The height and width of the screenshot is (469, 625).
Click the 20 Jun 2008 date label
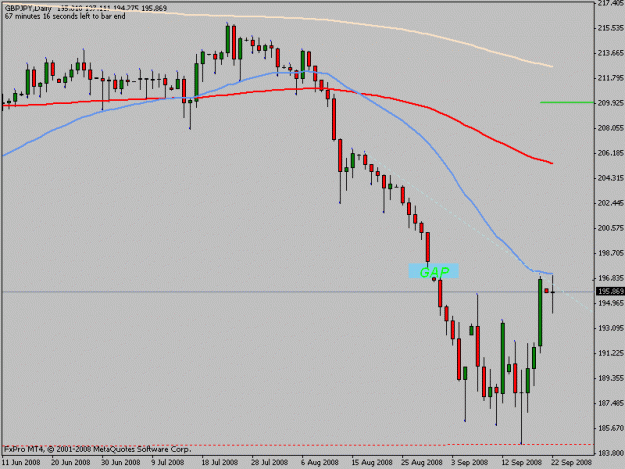click(71, 463)
